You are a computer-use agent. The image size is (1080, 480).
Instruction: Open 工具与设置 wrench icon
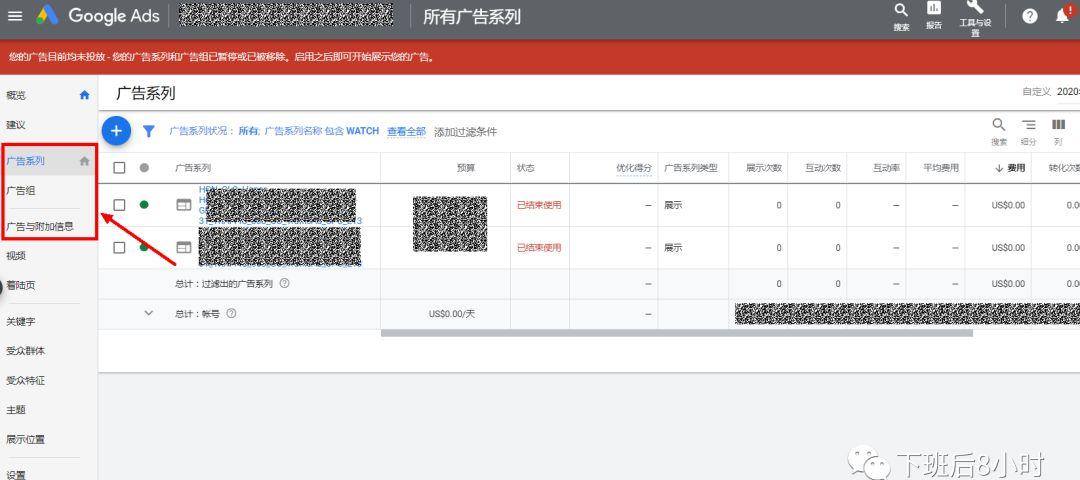tap(975, 17)
